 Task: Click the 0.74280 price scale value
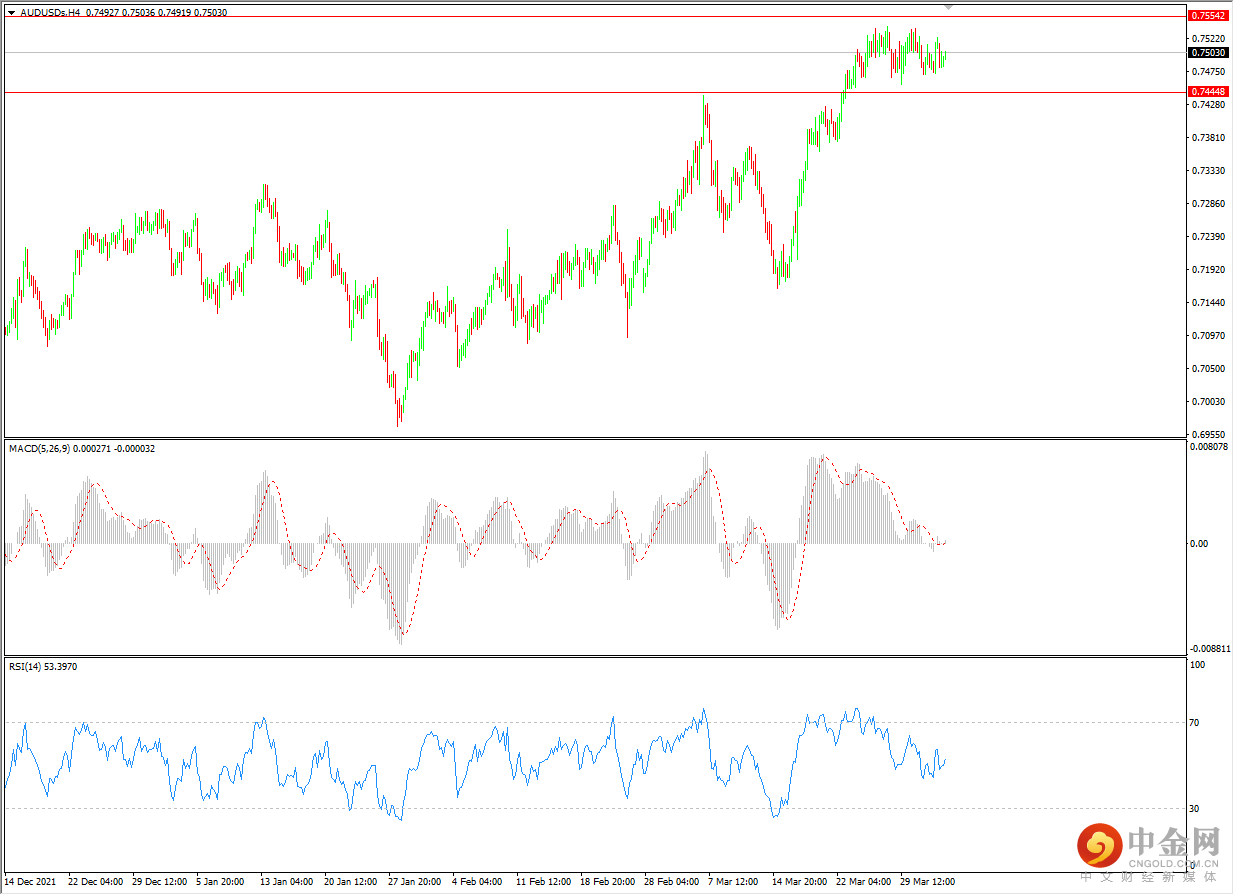[x=1208, y=105]
